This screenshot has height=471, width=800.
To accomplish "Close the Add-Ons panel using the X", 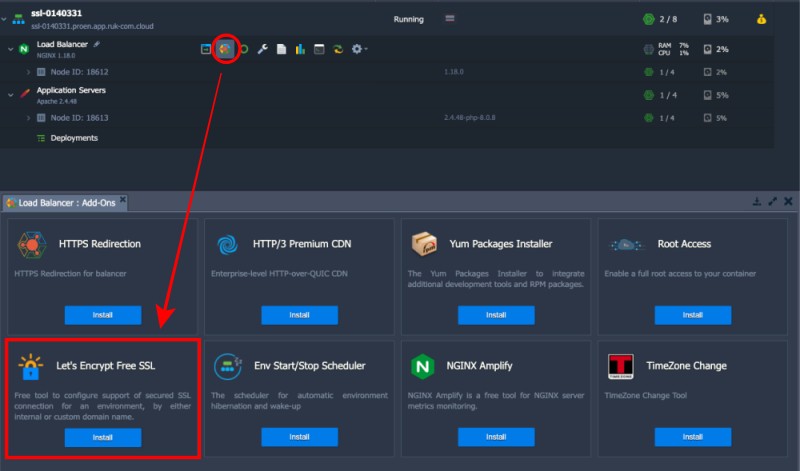I will (788, 201).
